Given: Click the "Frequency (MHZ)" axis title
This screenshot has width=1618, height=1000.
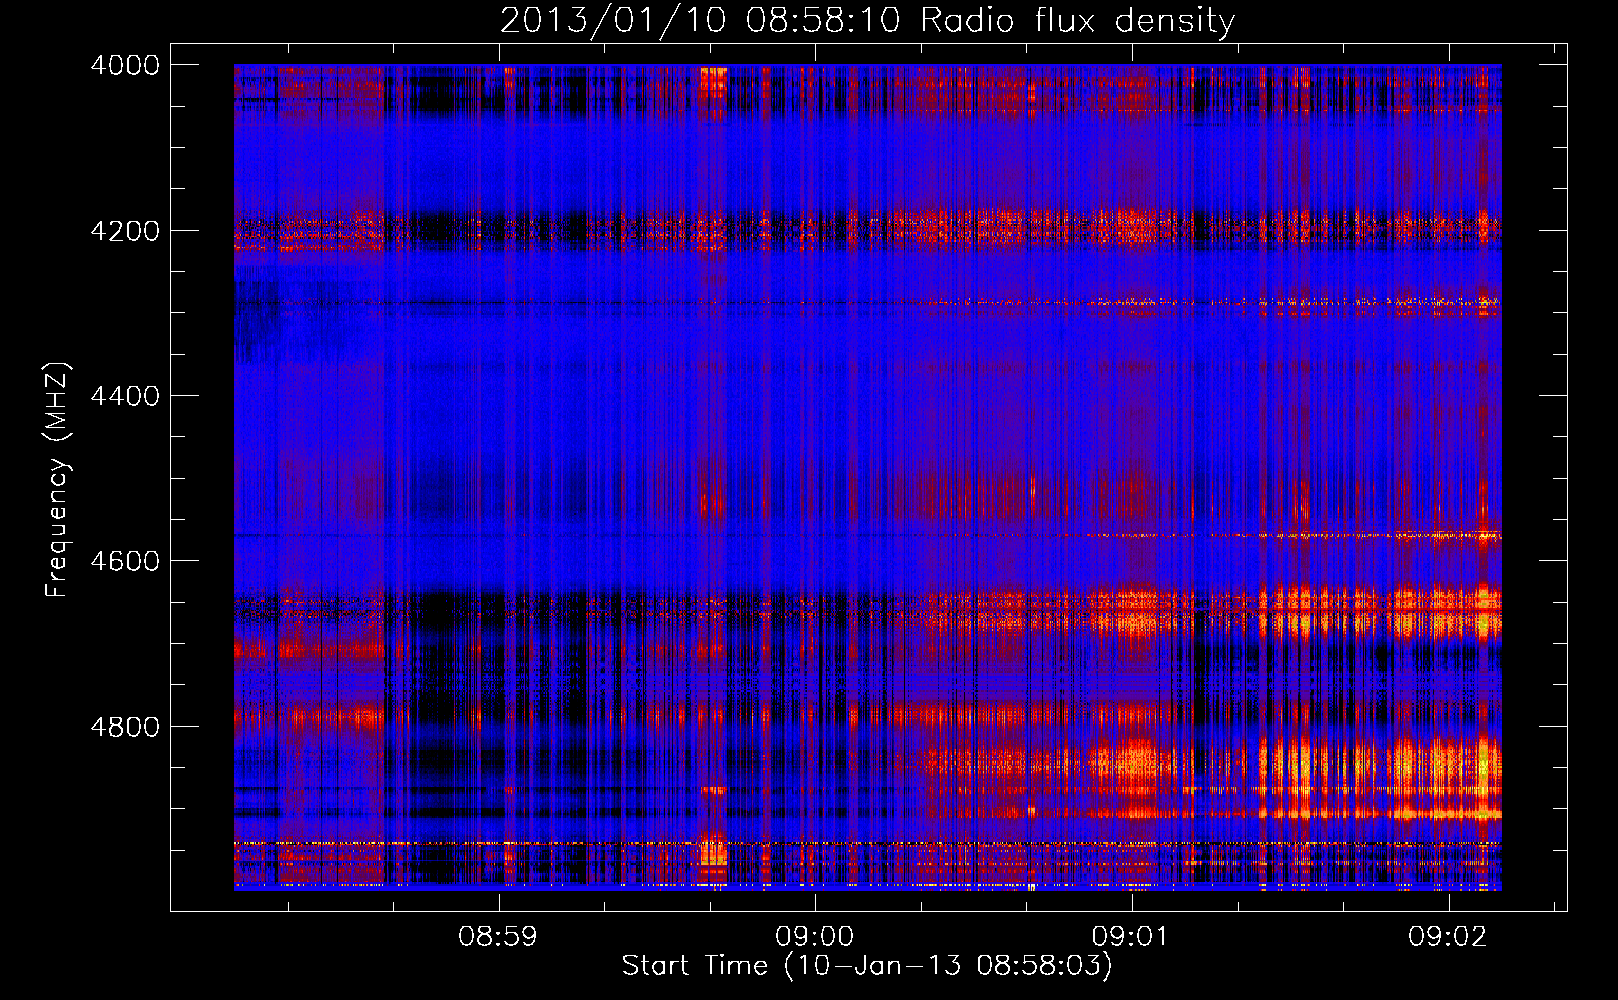Looking at the screenshot, I should tap(58, 480).
